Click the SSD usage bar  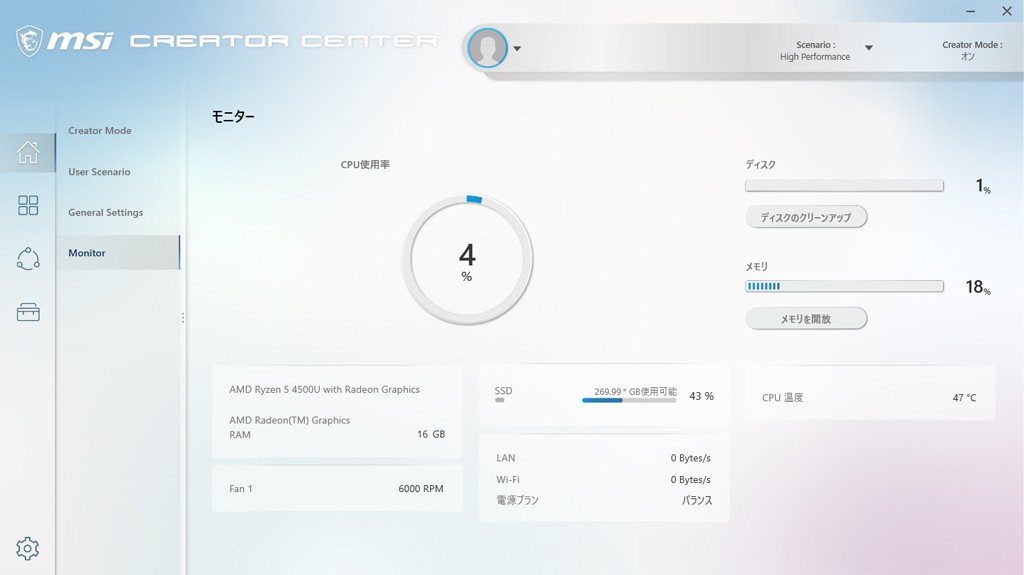(629, 401)
